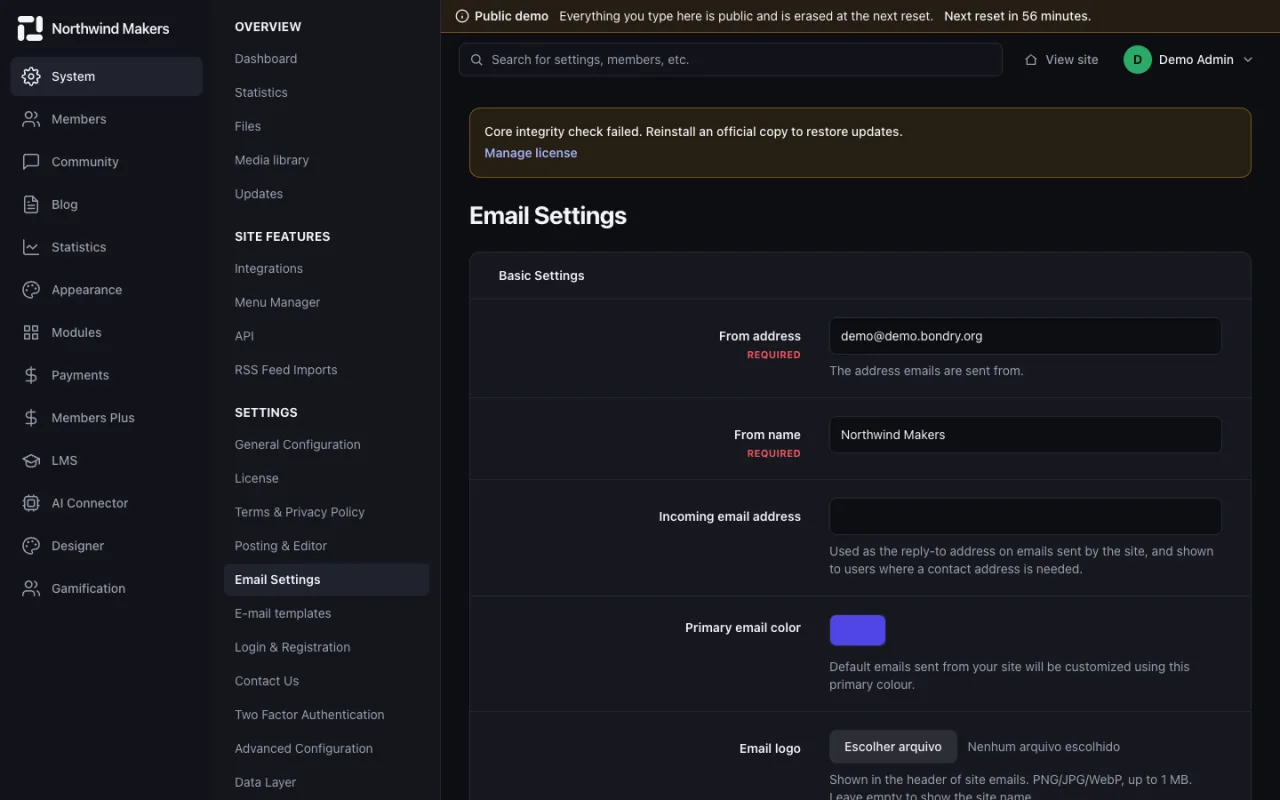This screenshot has height=800, width=1280.
Task: Open Statistics under Overview
Action: [261, 93]
